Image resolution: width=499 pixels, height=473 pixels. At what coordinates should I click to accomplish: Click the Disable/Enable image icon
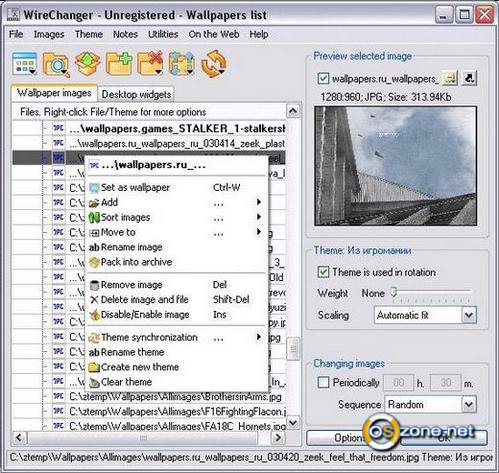pos(95,314)
